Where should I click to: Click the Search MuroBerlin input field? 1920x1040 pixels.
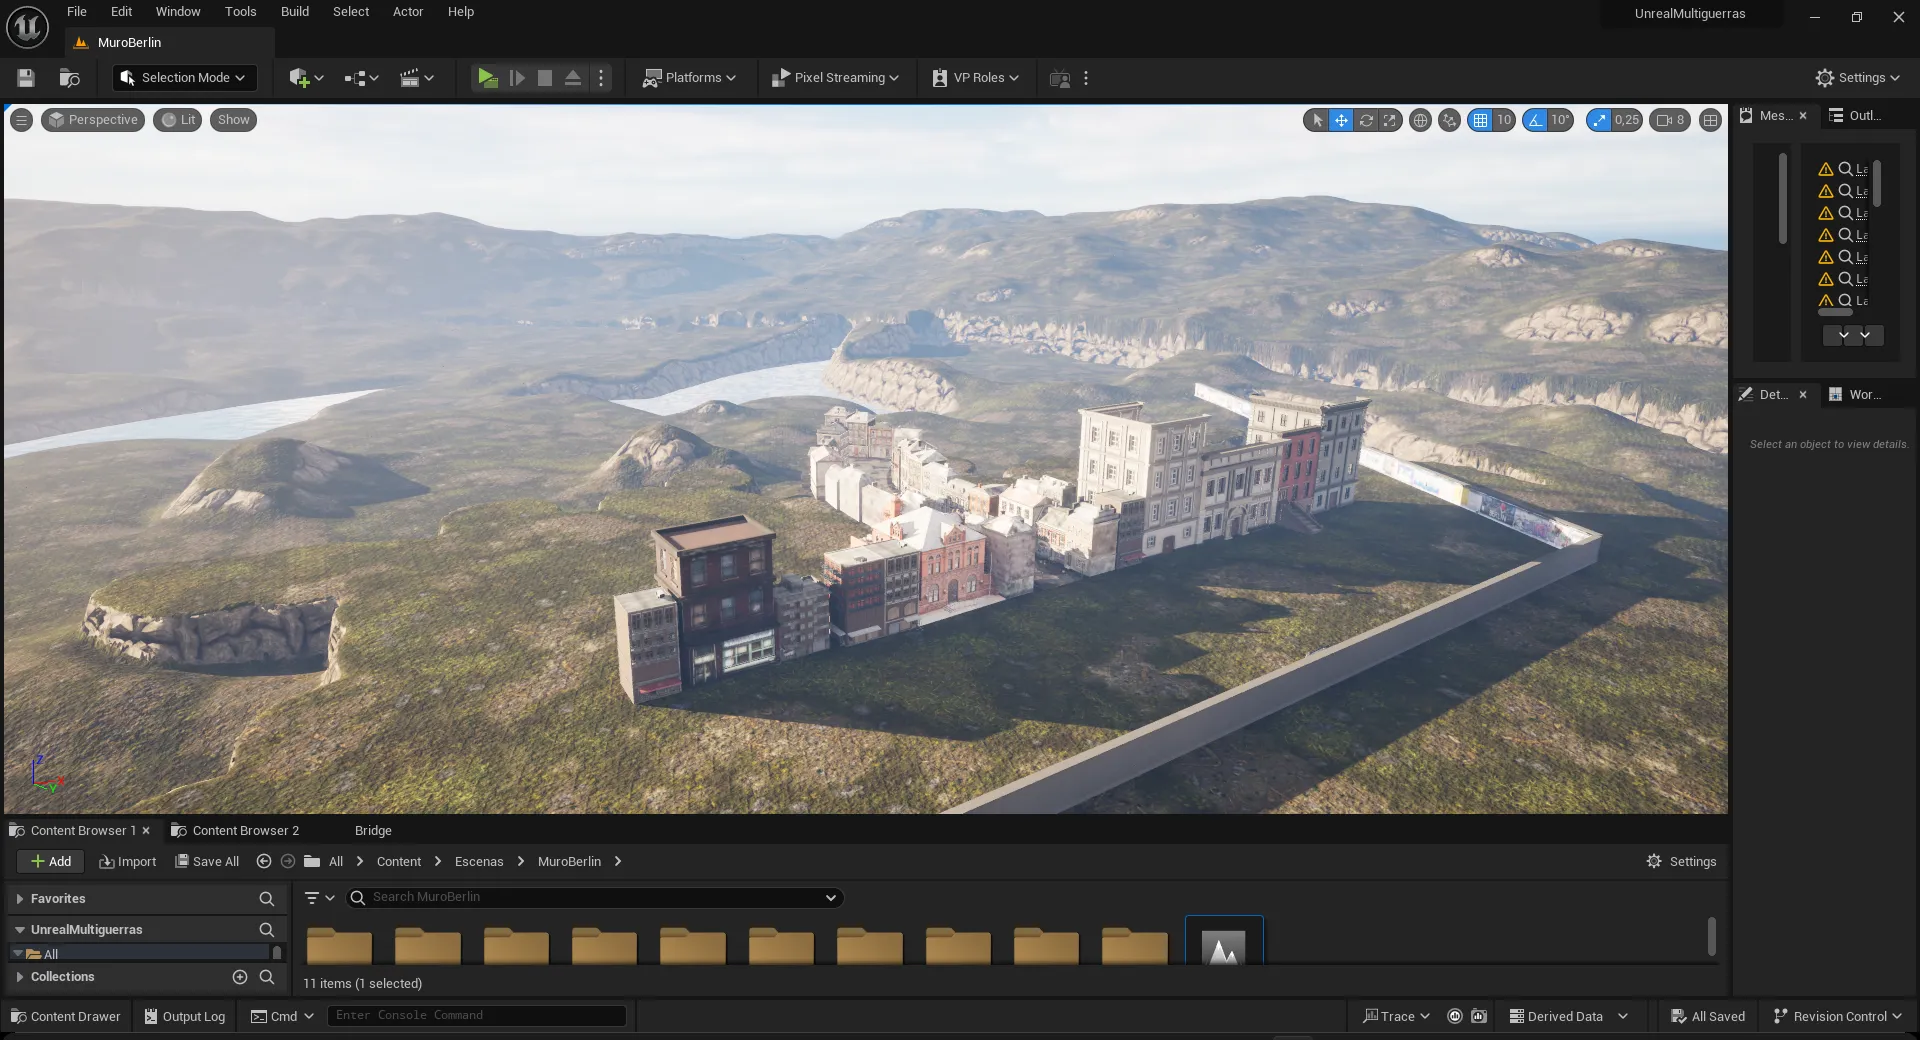point(595,898)
